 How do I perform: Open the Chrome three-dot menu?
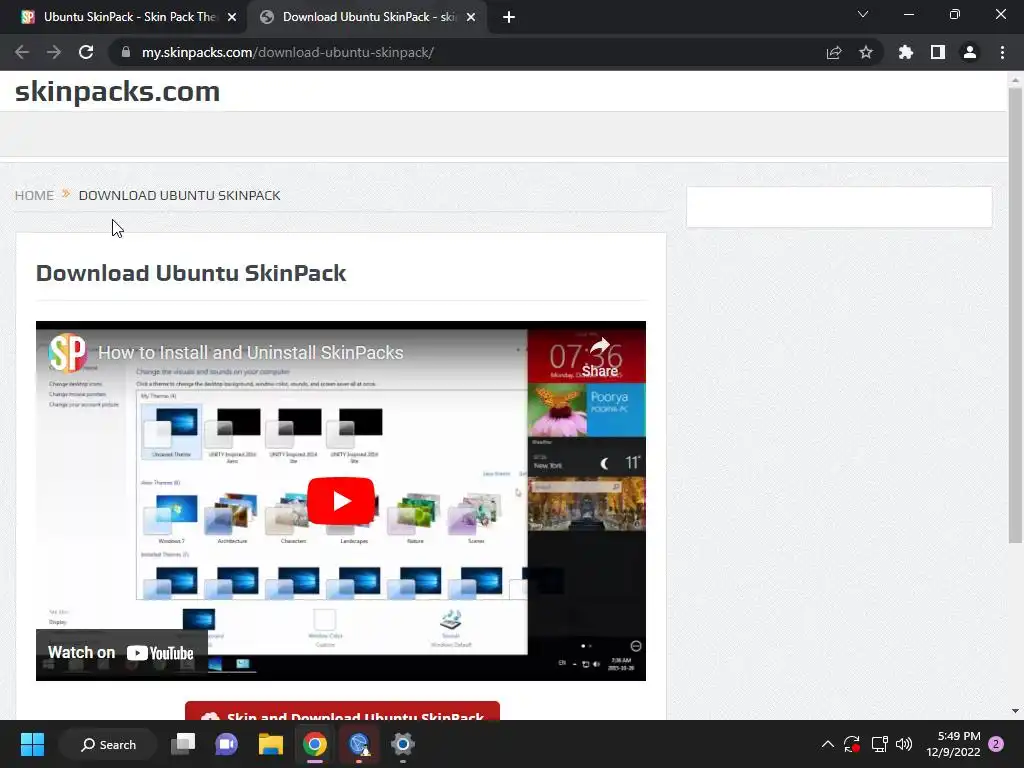pos(1002,52)
